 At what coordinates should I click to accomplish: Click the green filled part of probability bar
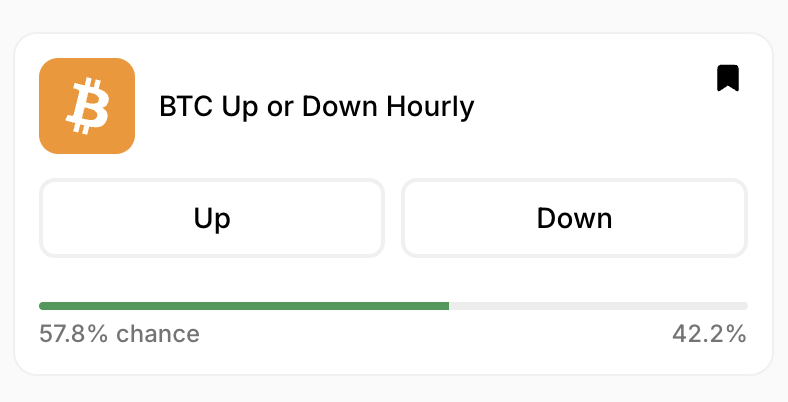coord(244,306)
